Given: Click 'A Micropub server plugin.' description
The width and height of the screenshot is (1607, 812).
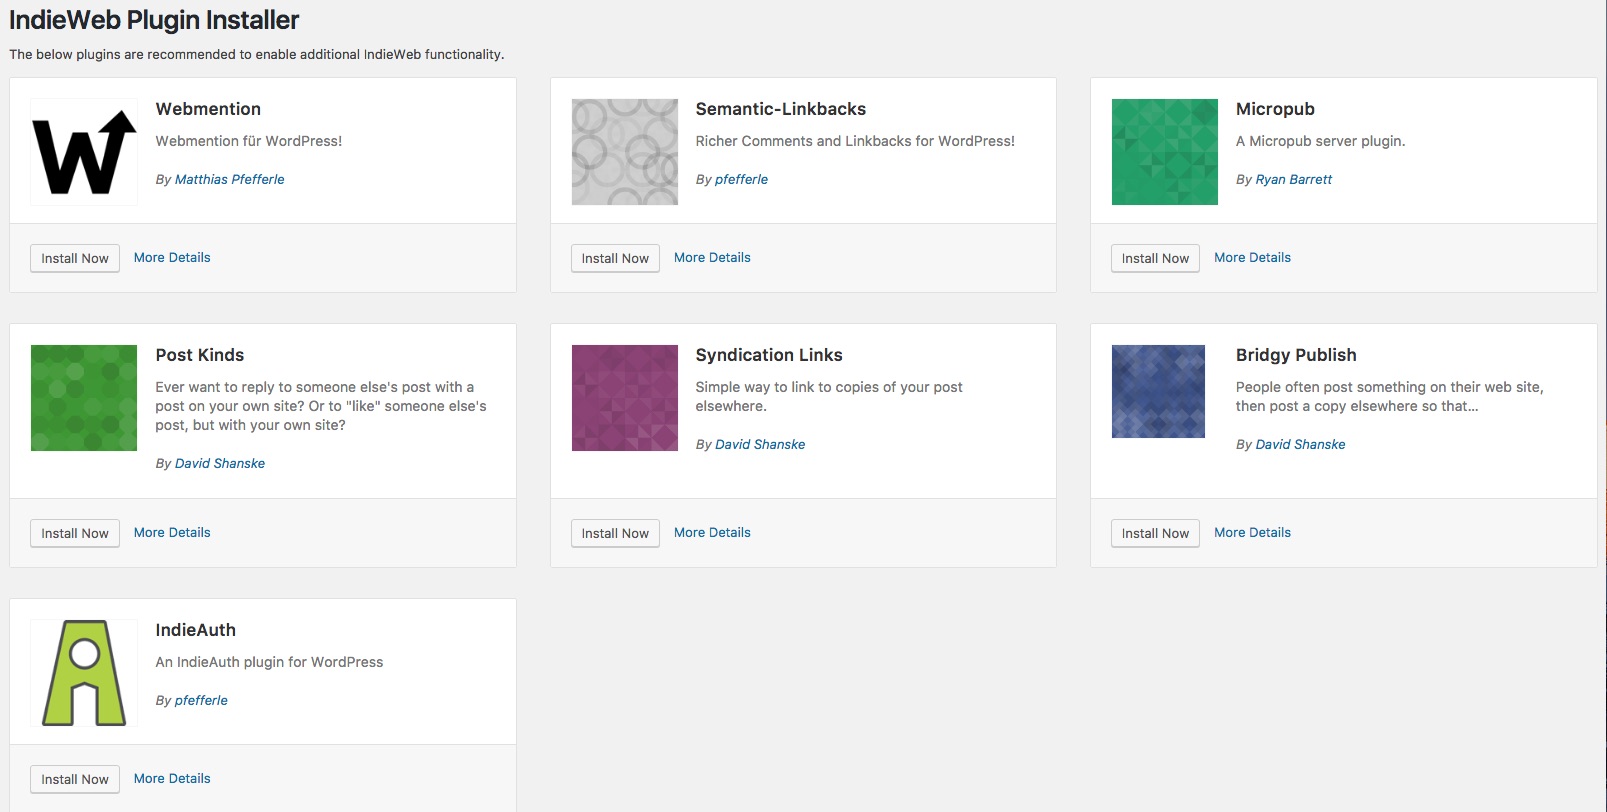Looking at the screenshot, I should (x=1320, y=141).
